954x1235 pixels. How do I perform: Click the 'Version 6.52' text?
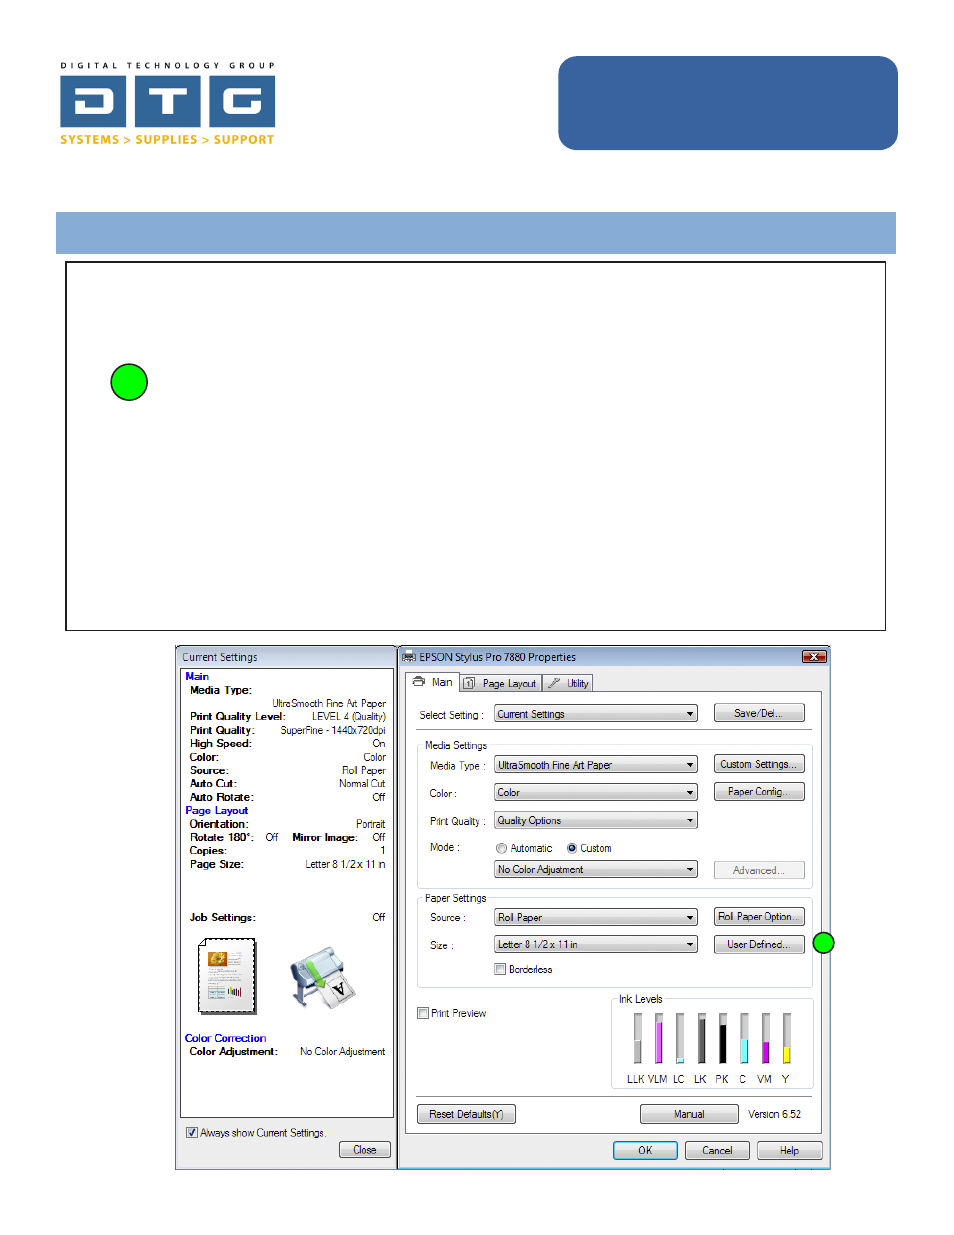coord(775,1114)
